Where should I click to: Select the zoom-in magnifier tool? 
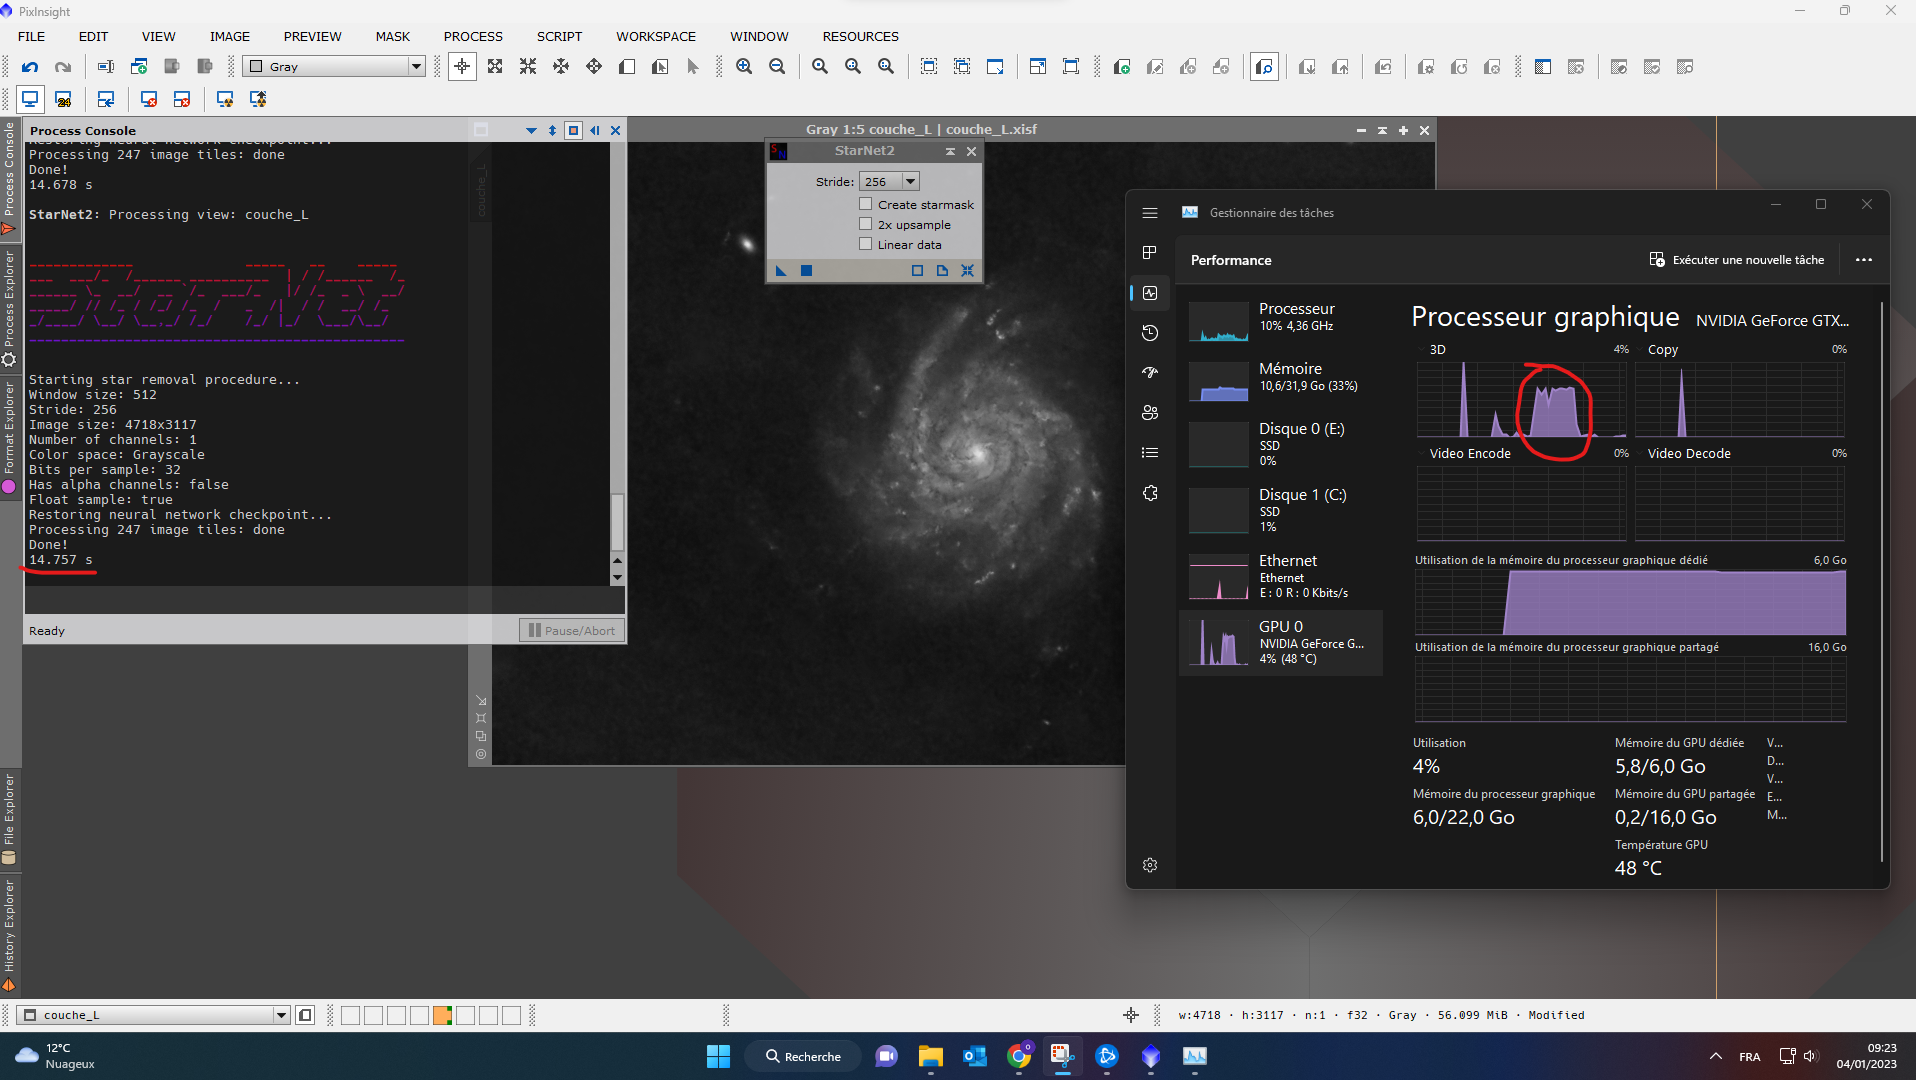click(x=744, y=67)
